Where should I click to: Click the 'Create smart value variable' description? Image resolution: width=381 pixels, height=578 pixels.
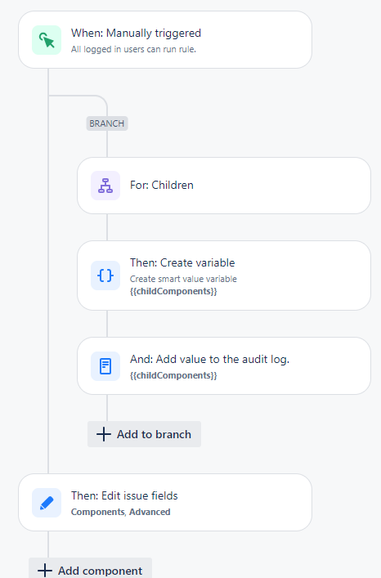[183, 279]
